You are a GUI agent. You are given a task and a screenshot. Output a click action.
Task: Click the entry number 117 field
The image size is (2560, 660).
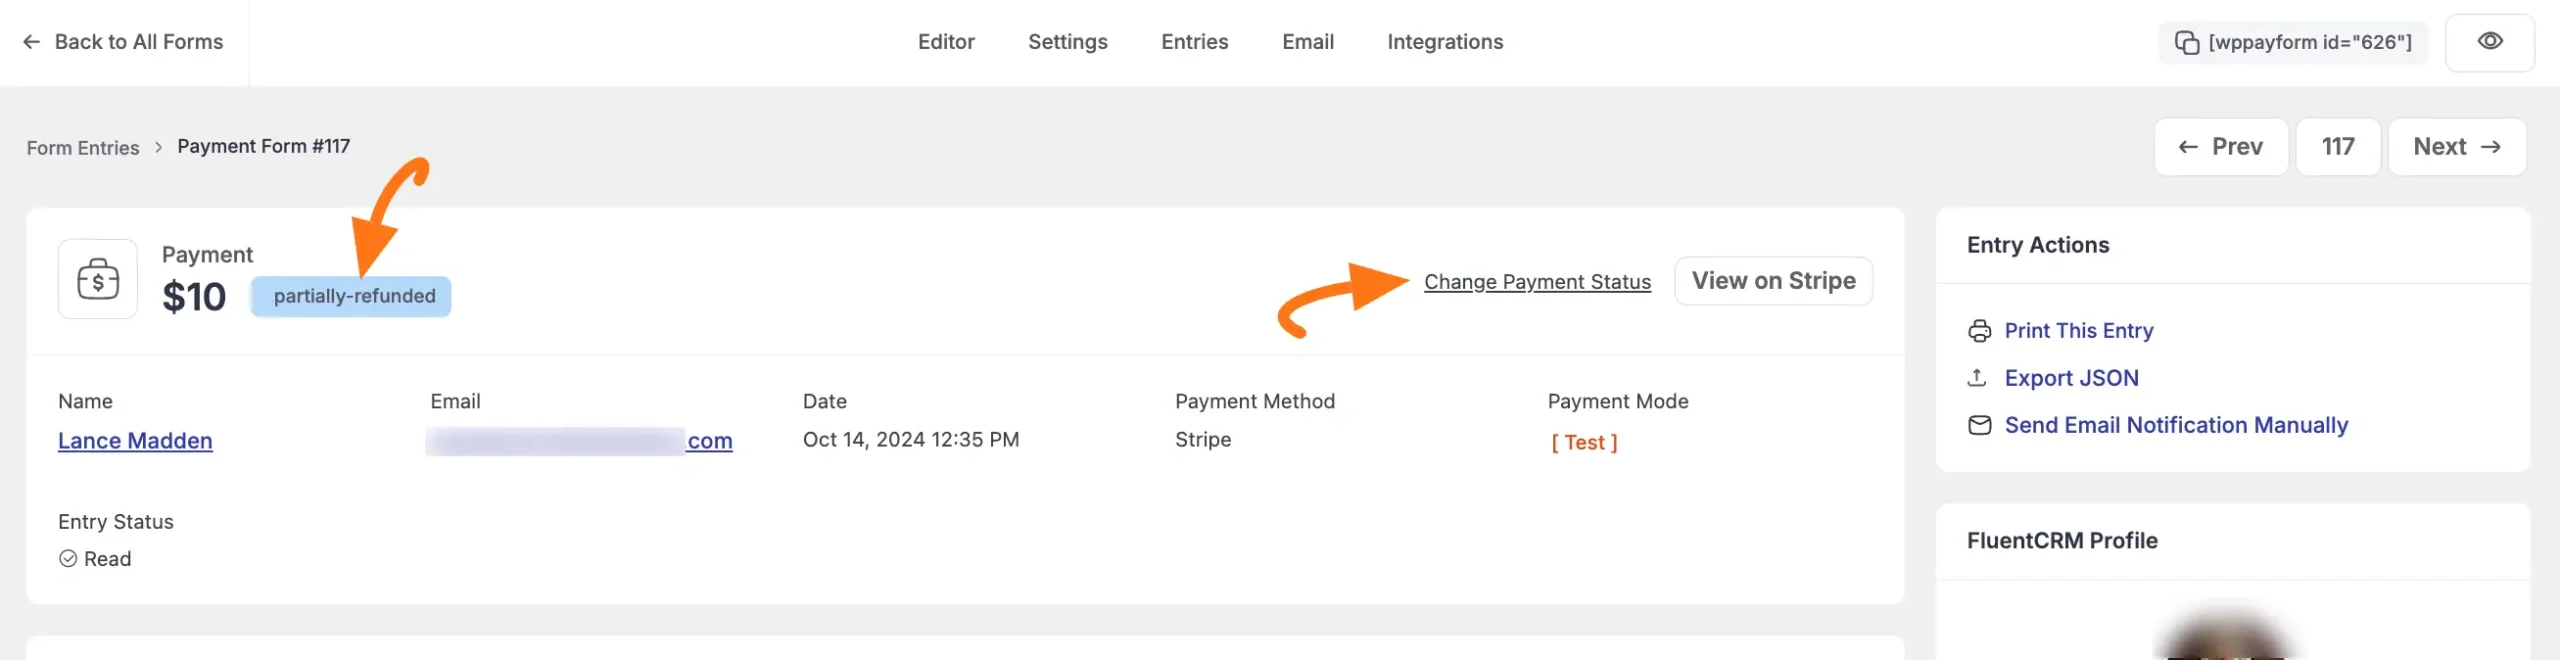(2338, 147)
